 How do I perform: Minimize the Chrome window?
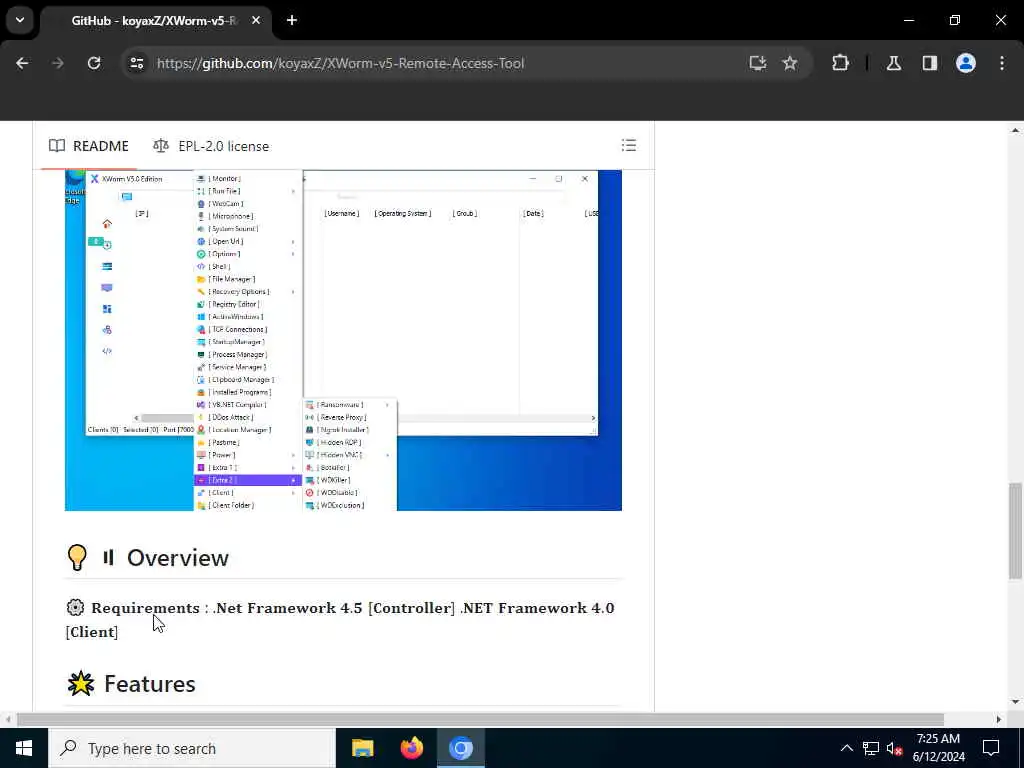(908, 21)
